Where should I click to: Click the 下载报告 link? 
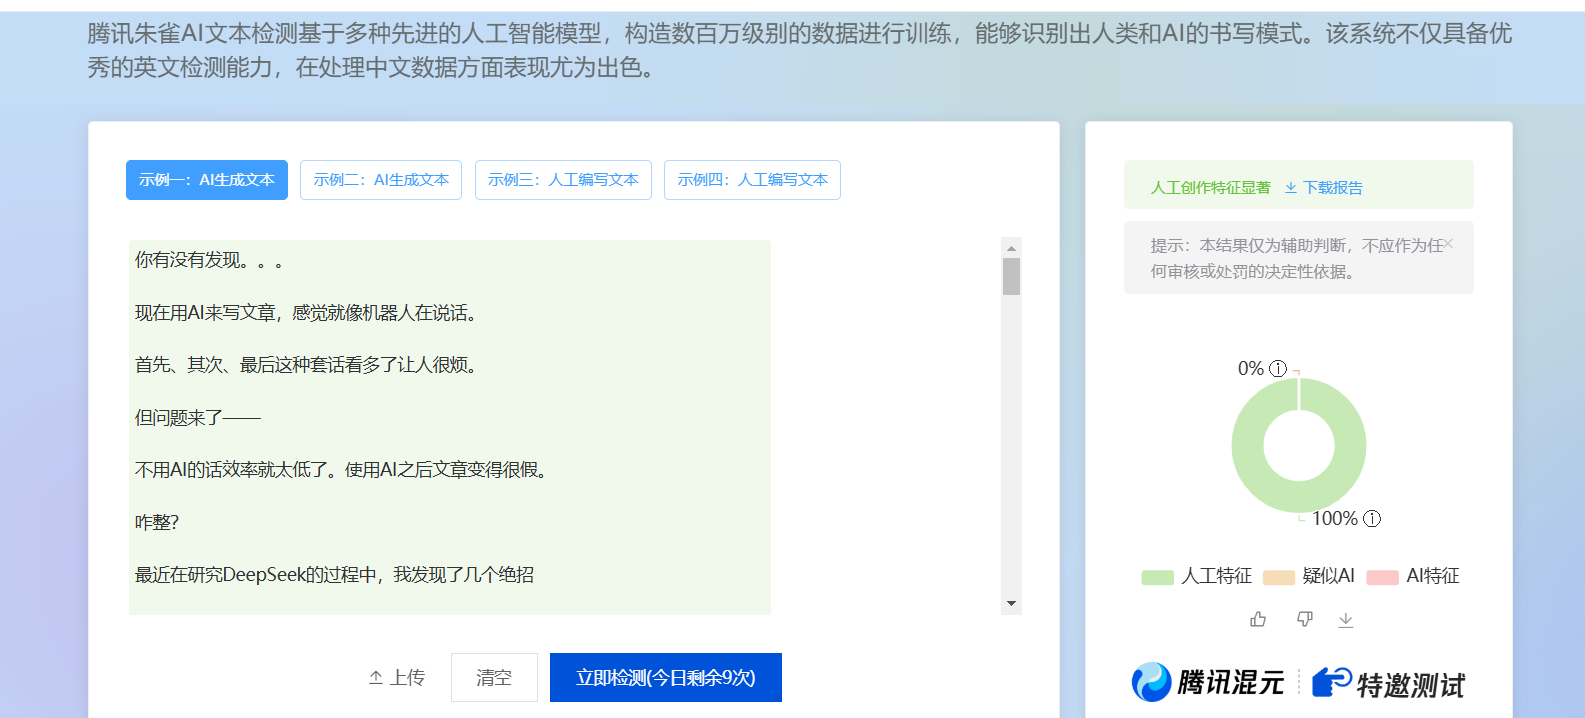click(1332, 187)
